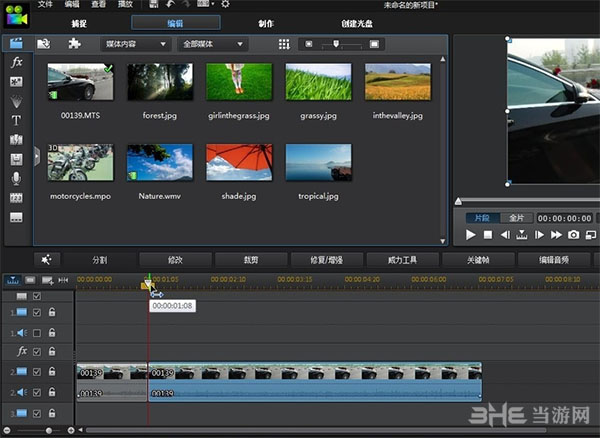
Task: Open the fx Effect Room
Action: (16, 62)
